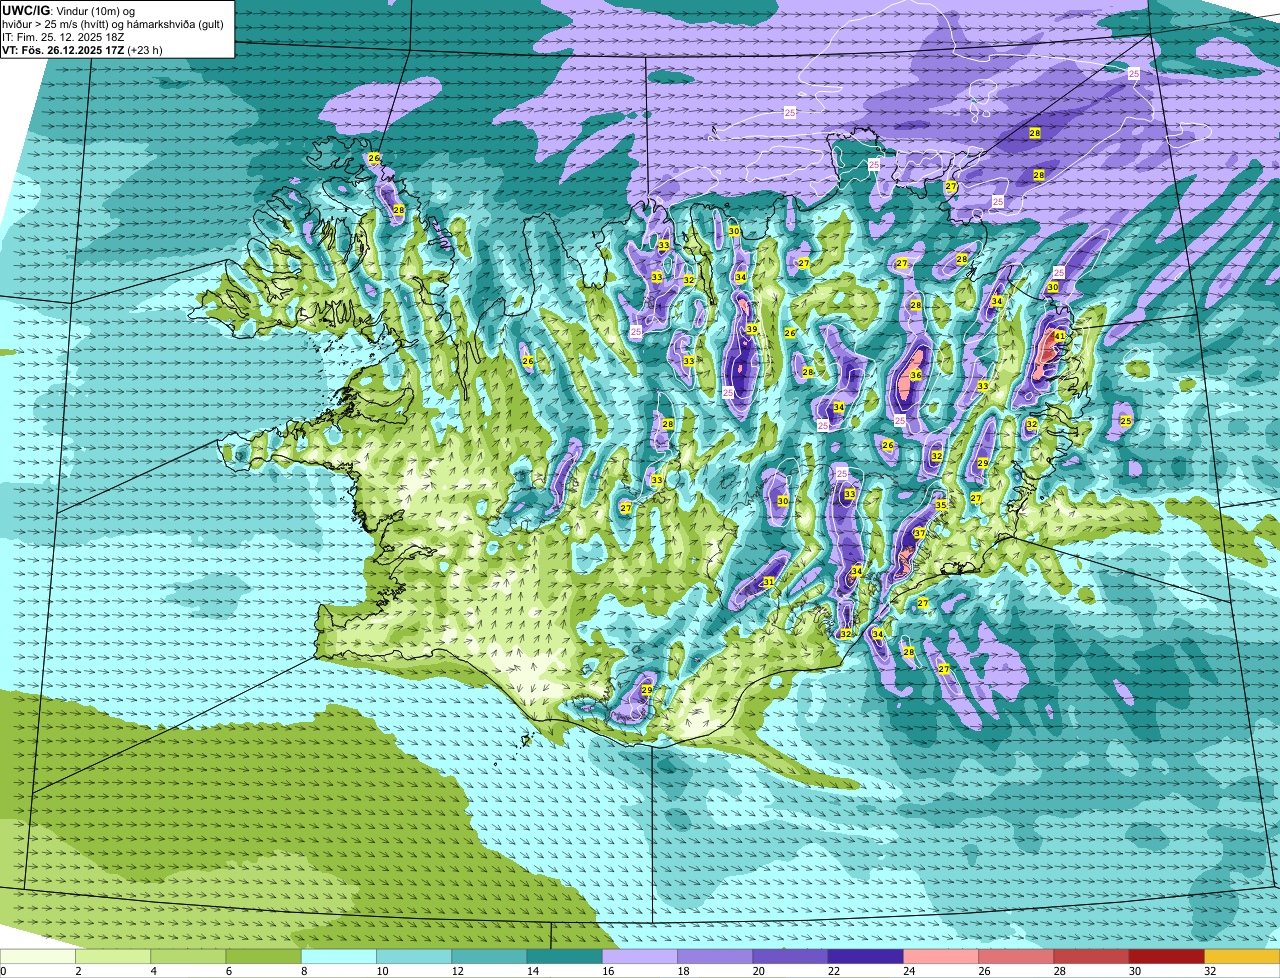The width and height of the screenshot is (1280, 978).
Task: Select the 24–26 m/s pink legend segment
Action: pos(941,956)
